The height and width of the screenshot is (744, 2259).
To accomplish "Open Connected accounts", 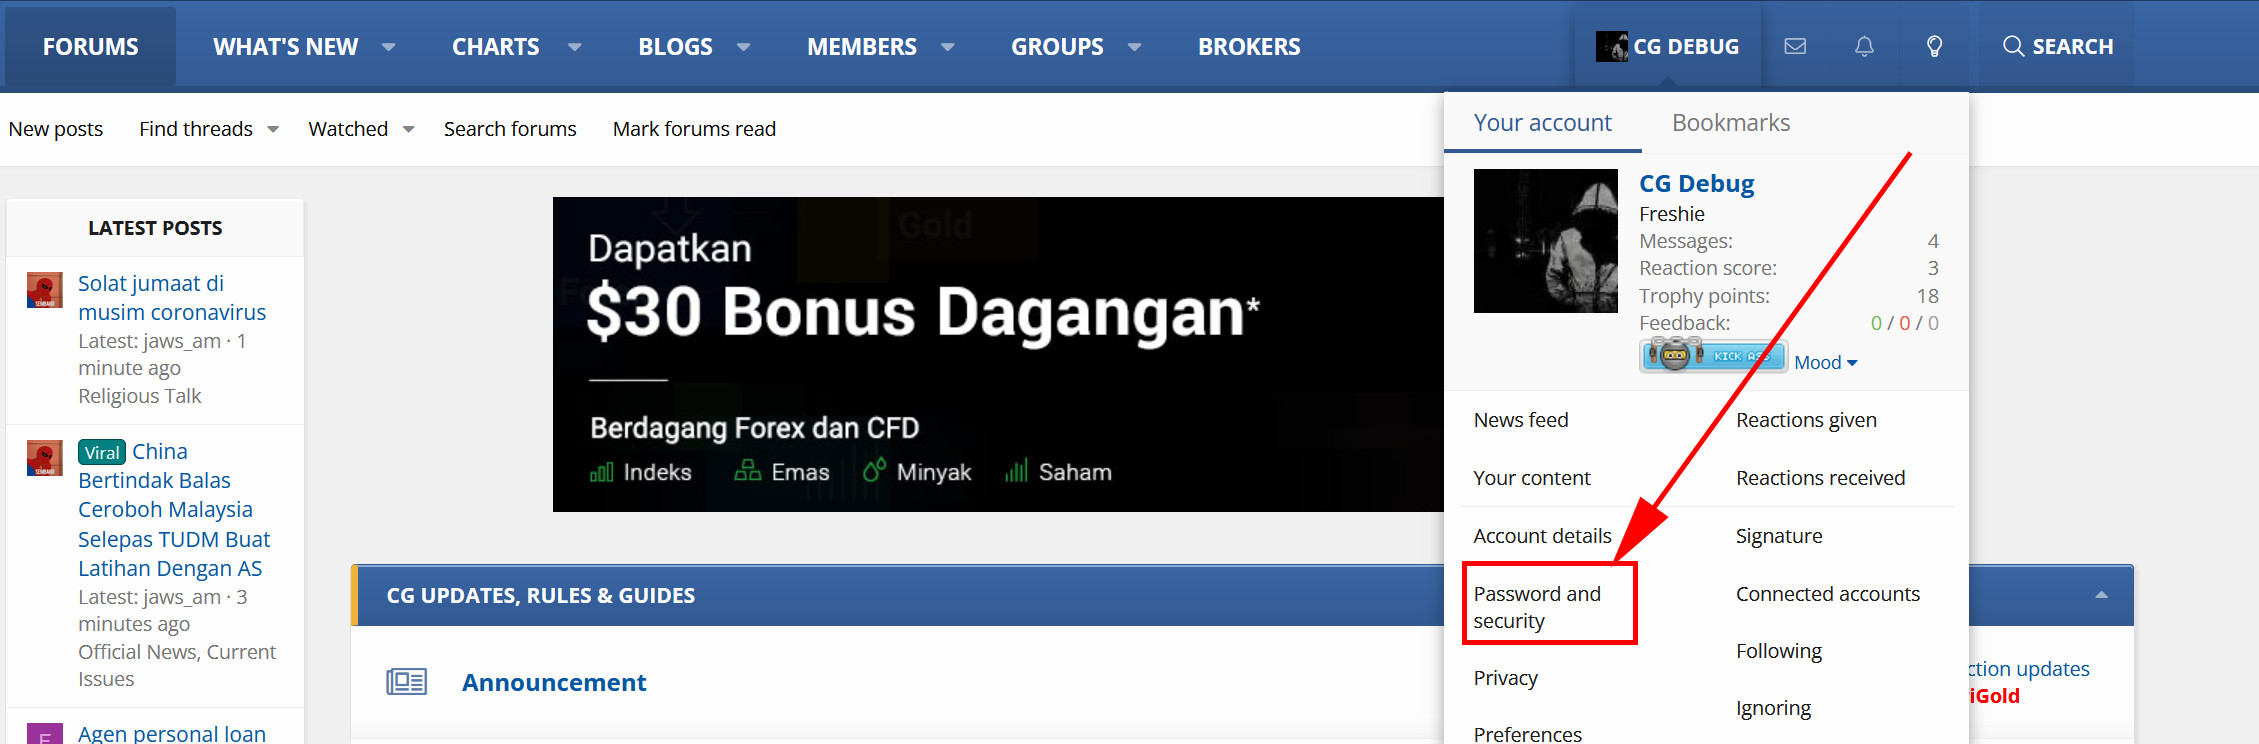I will 1828,594.
